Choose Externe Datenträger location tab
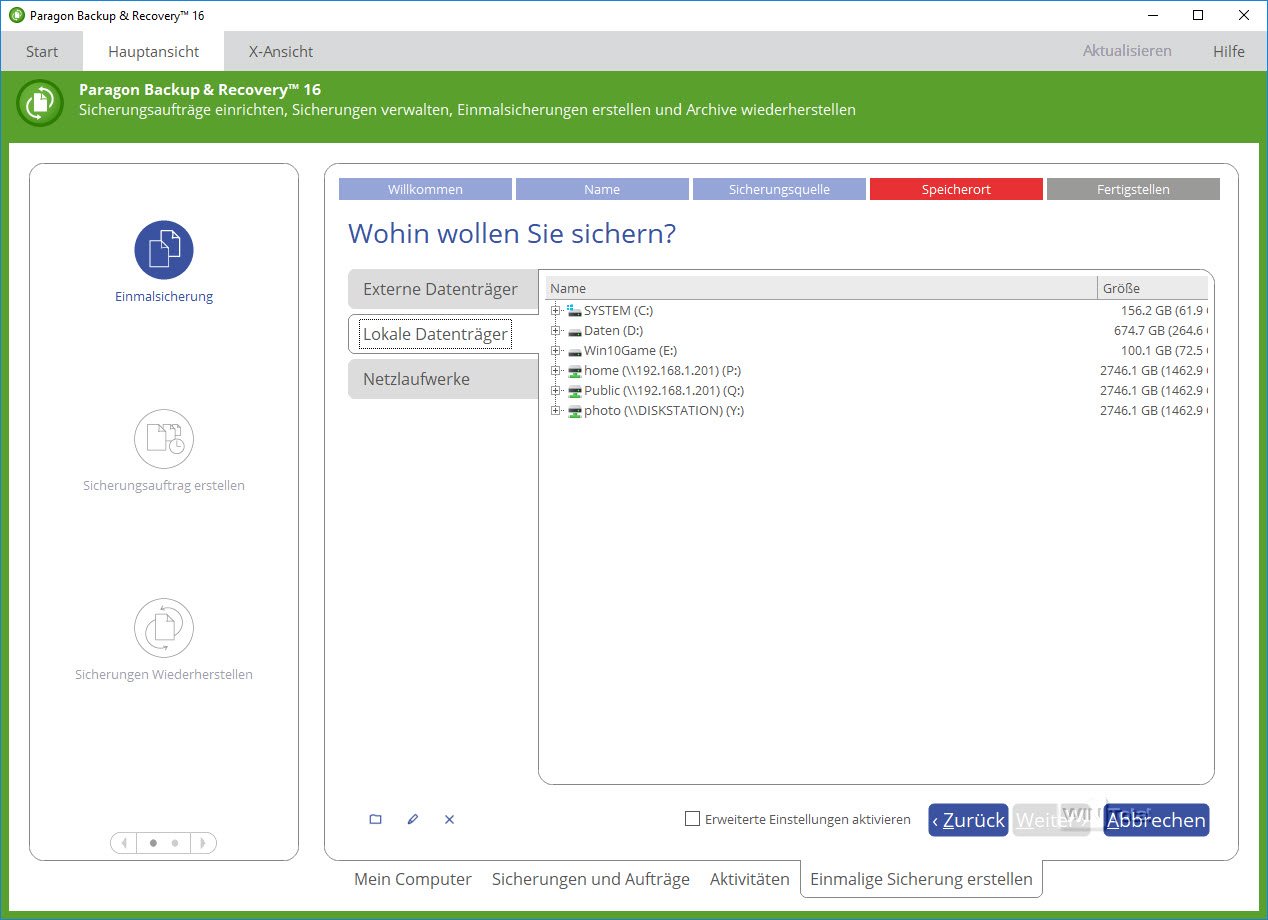This screenshot has height=920, width=1268. pos(443,289)
